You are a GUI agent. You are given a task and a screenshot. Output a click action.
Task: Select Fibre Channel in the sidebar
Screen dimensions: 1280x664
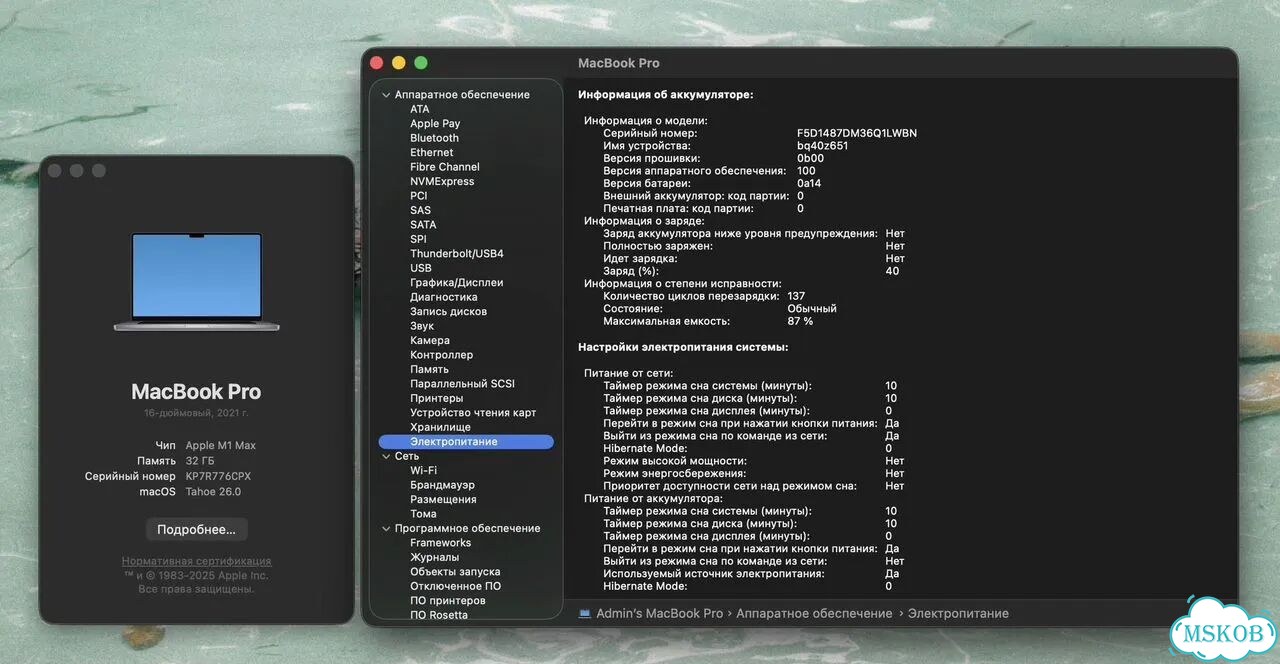pyautogui.click(x=444, y=167)
